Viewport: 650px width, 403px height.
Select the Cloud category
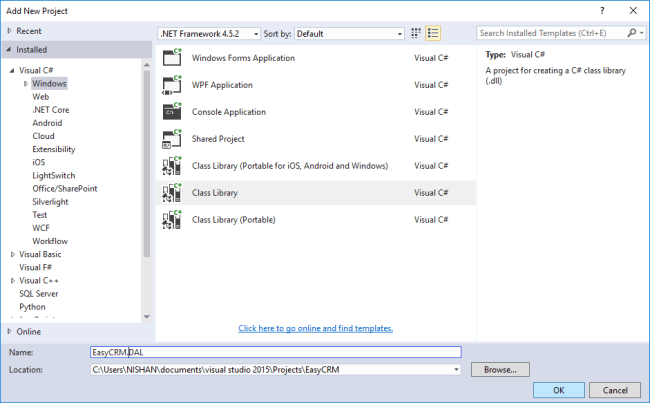[x=44, y=136]
